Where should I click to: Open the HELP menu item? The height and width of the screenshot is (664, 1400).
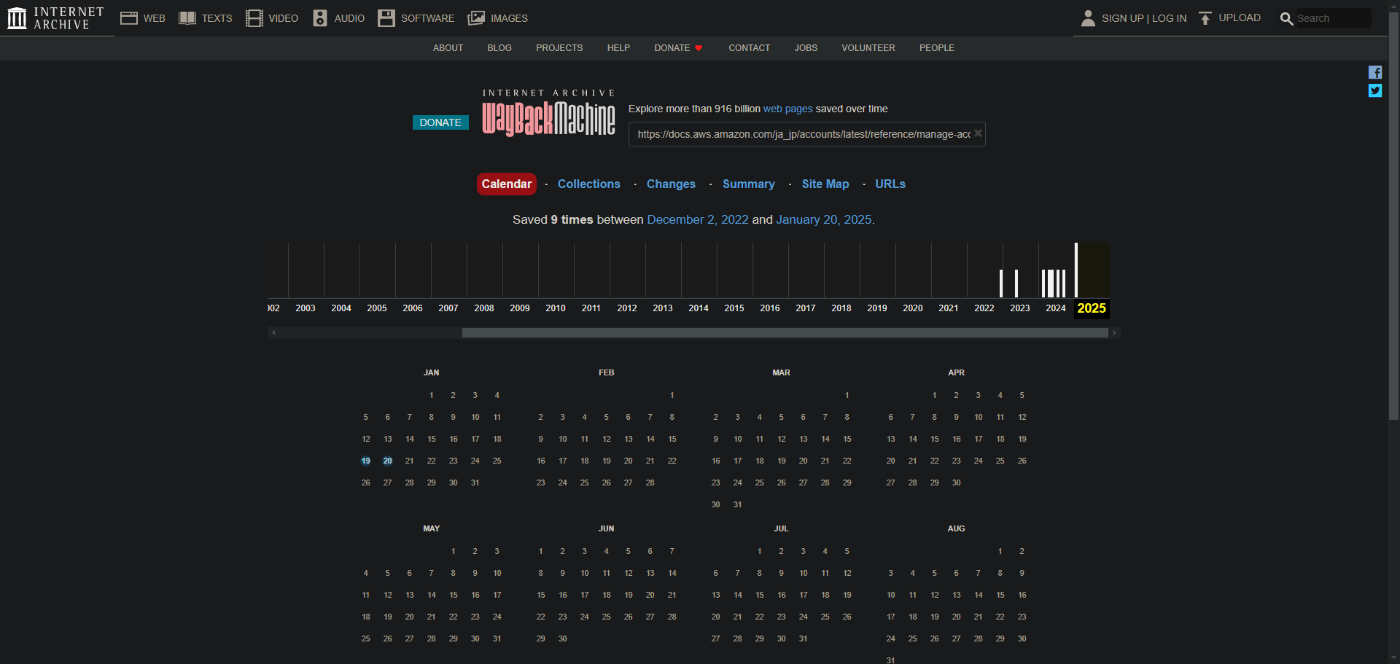click(x=618, y=48)
